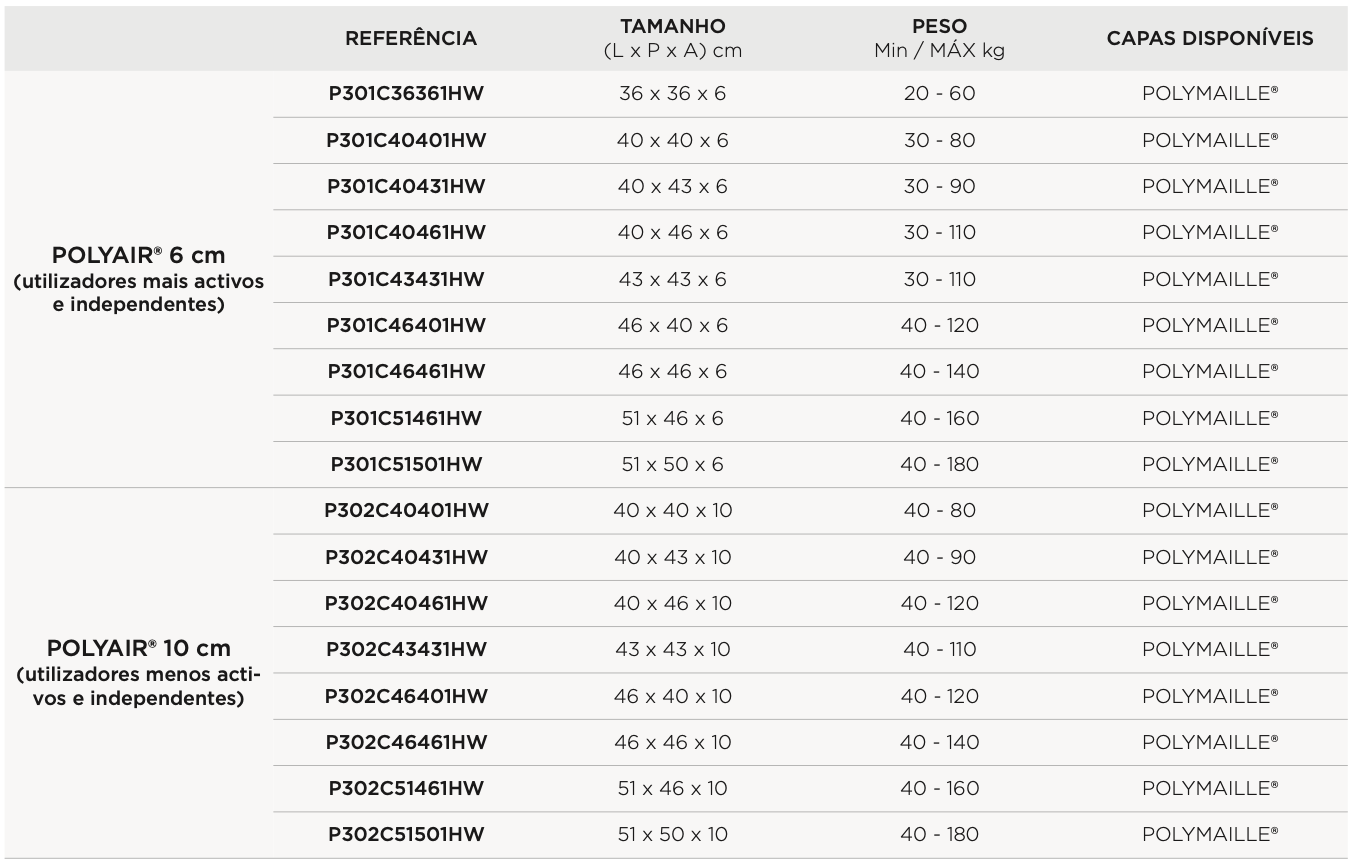Click the REFERÊNCIA column header
Viewport: 1356px width, 866px height.
point(411,39)
